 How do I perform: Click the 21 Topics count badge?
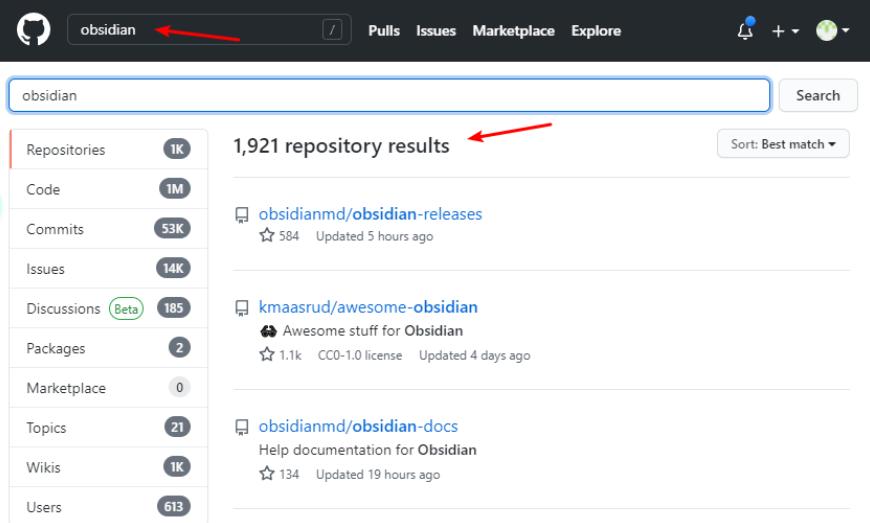178,427
